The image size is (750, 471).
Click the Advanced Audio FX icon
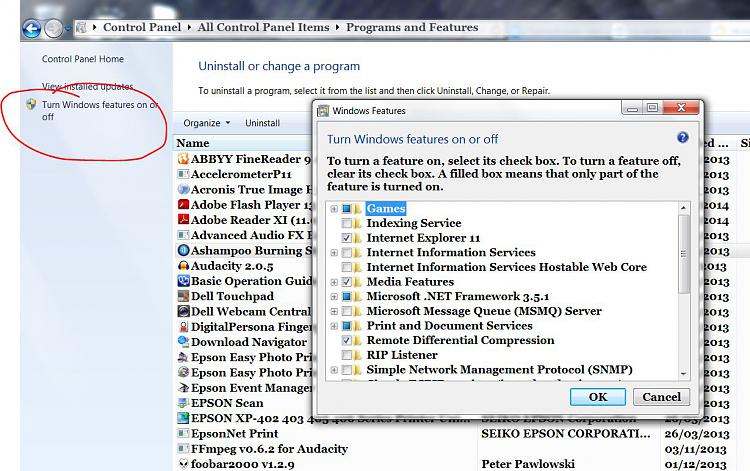click(183, 235)
